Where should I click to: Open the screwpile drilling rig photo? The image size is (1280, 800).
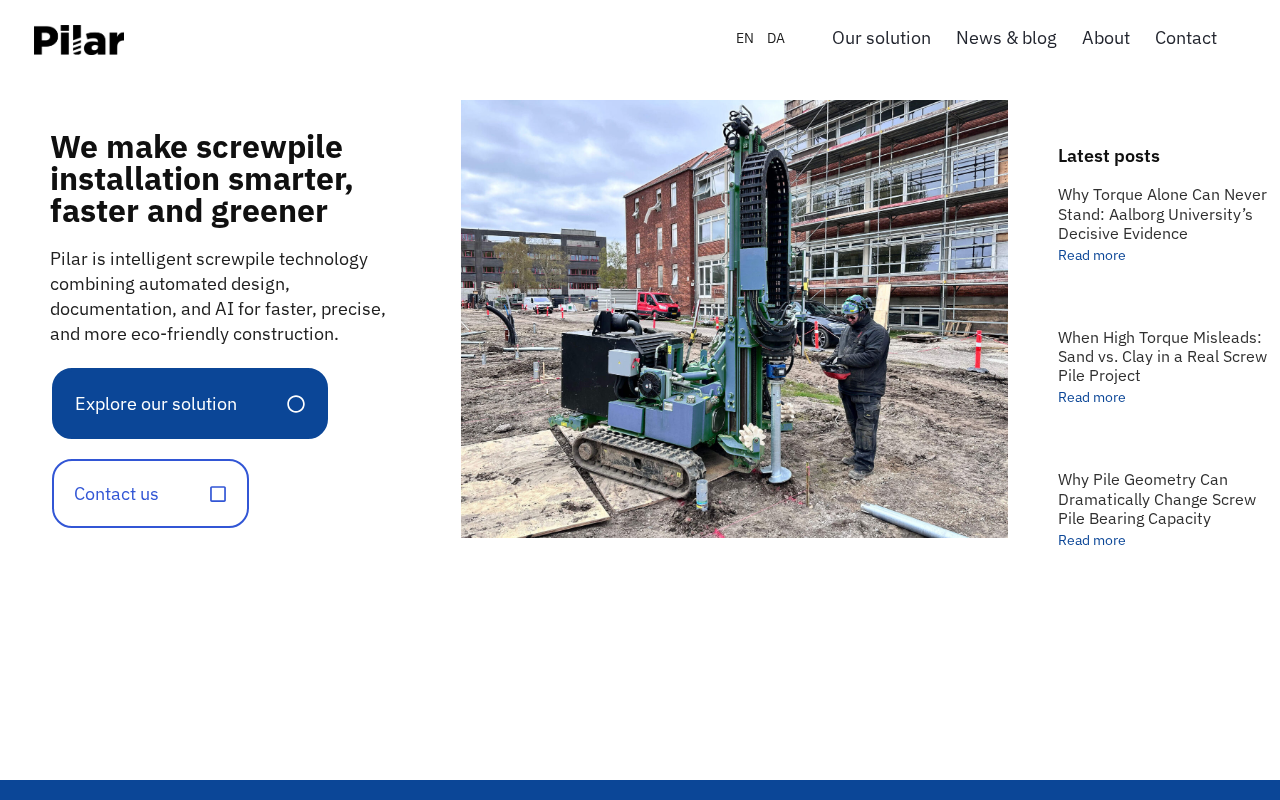pyautogui.click(x=734, y=319)
